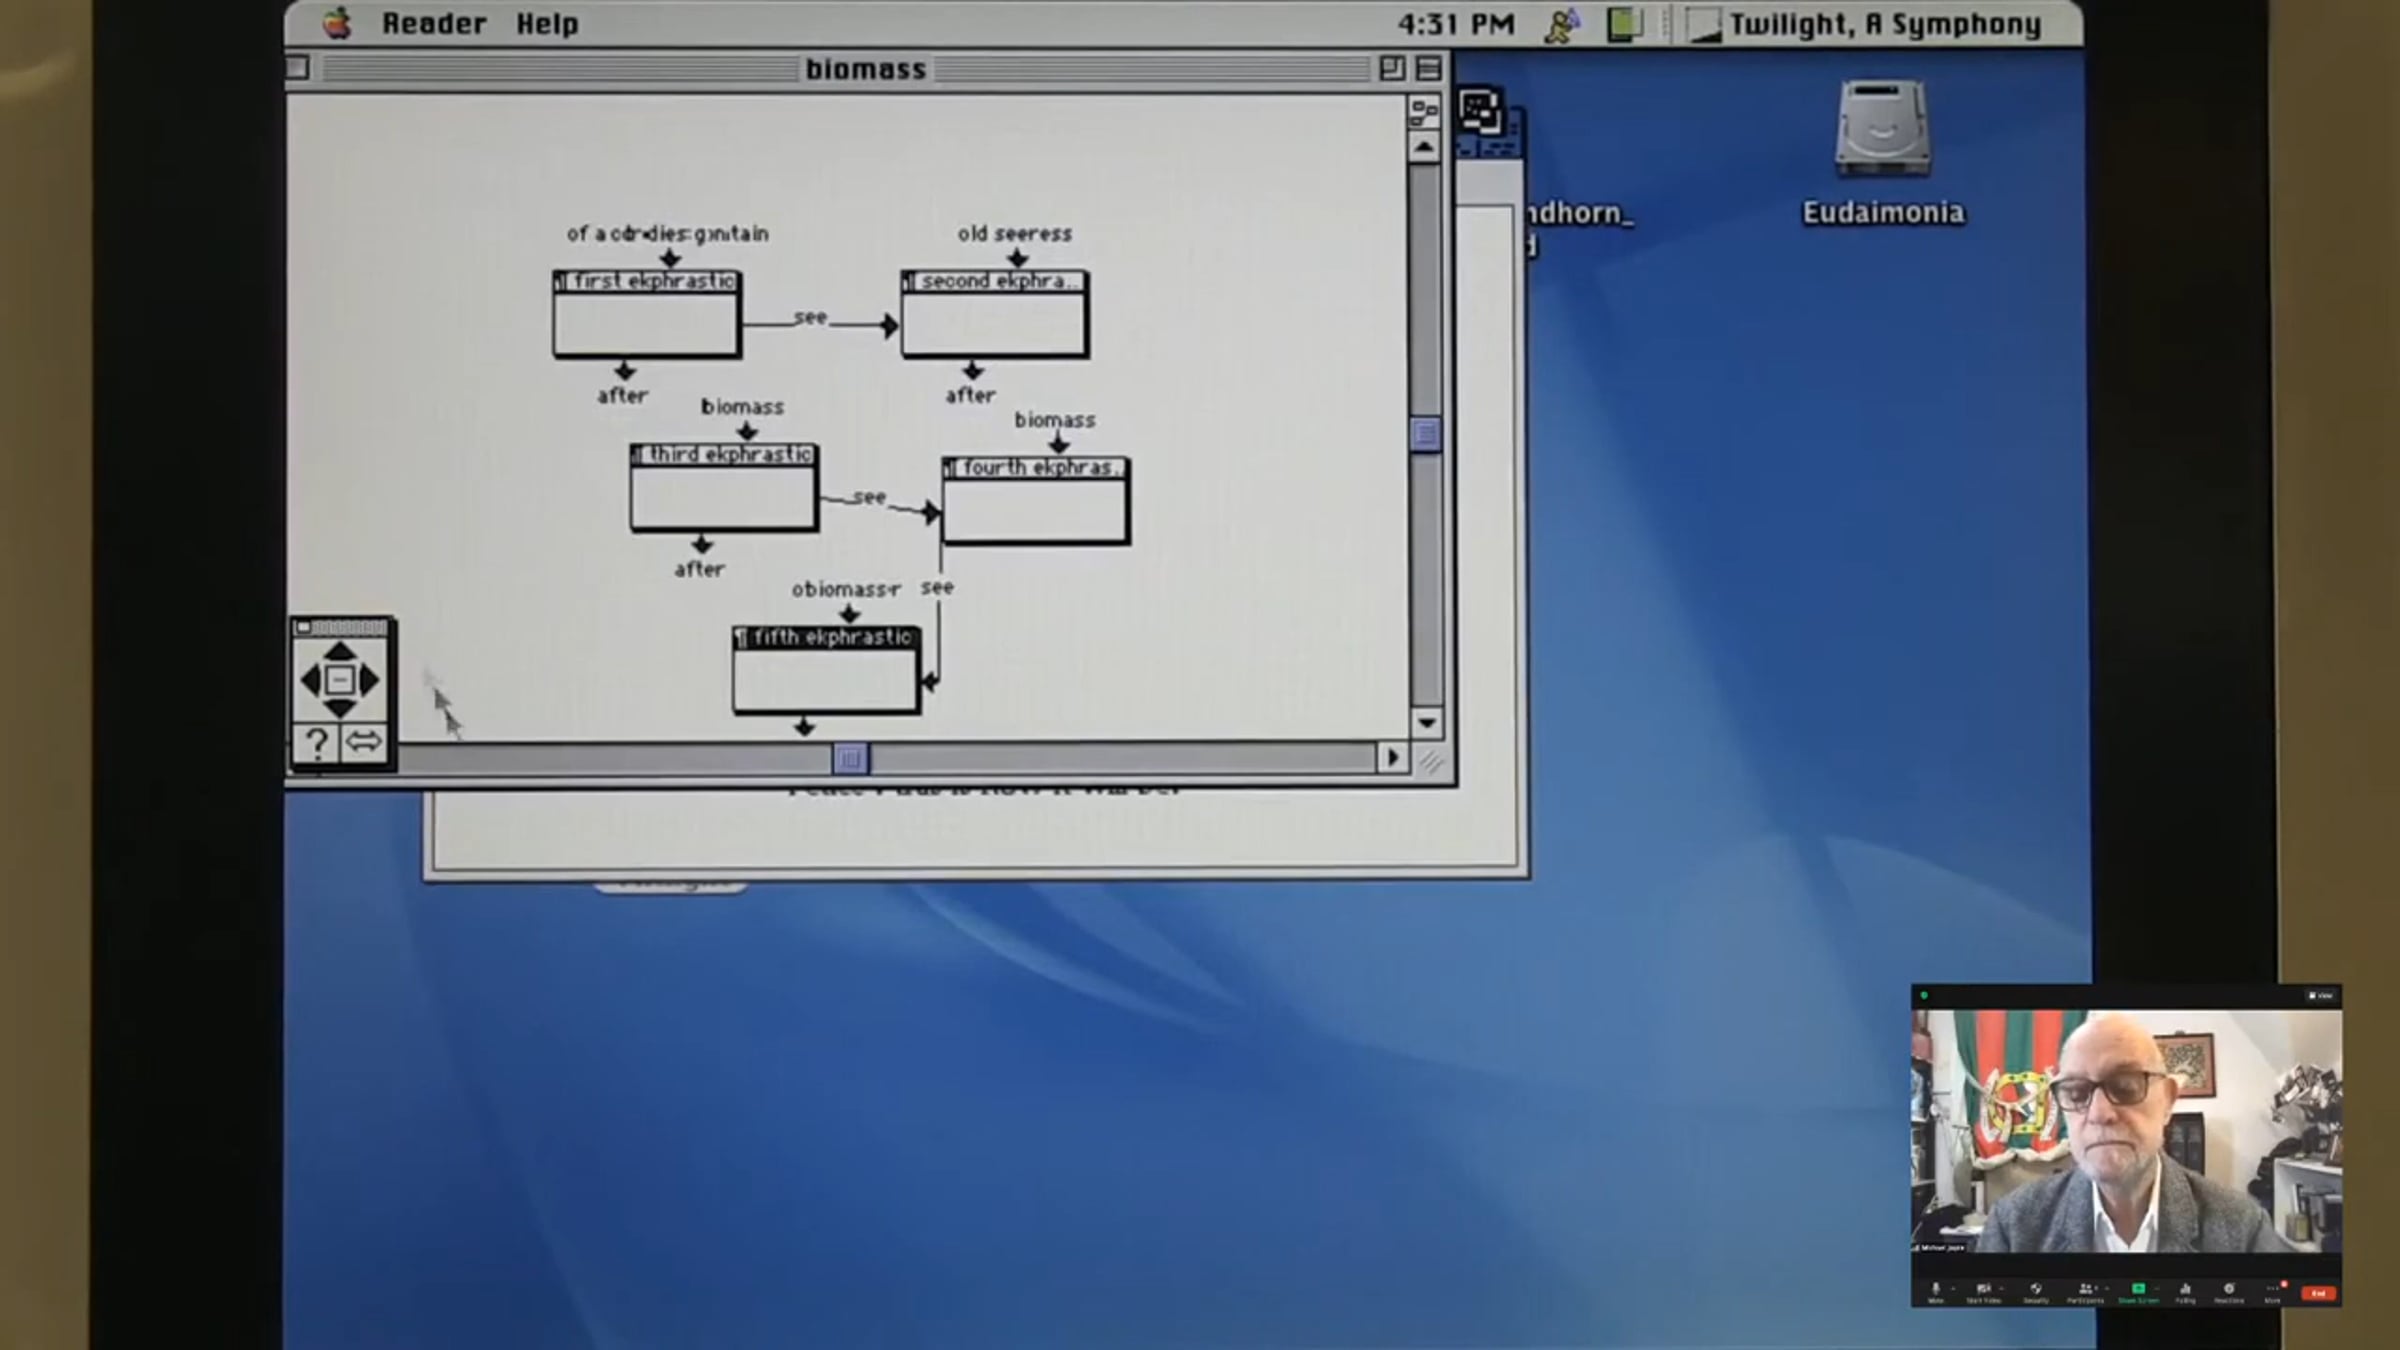Screen dimensions: 2400x1350
Task: Open Reactions in the Zoom toolbar
Action: (x=2229, y=1292)
